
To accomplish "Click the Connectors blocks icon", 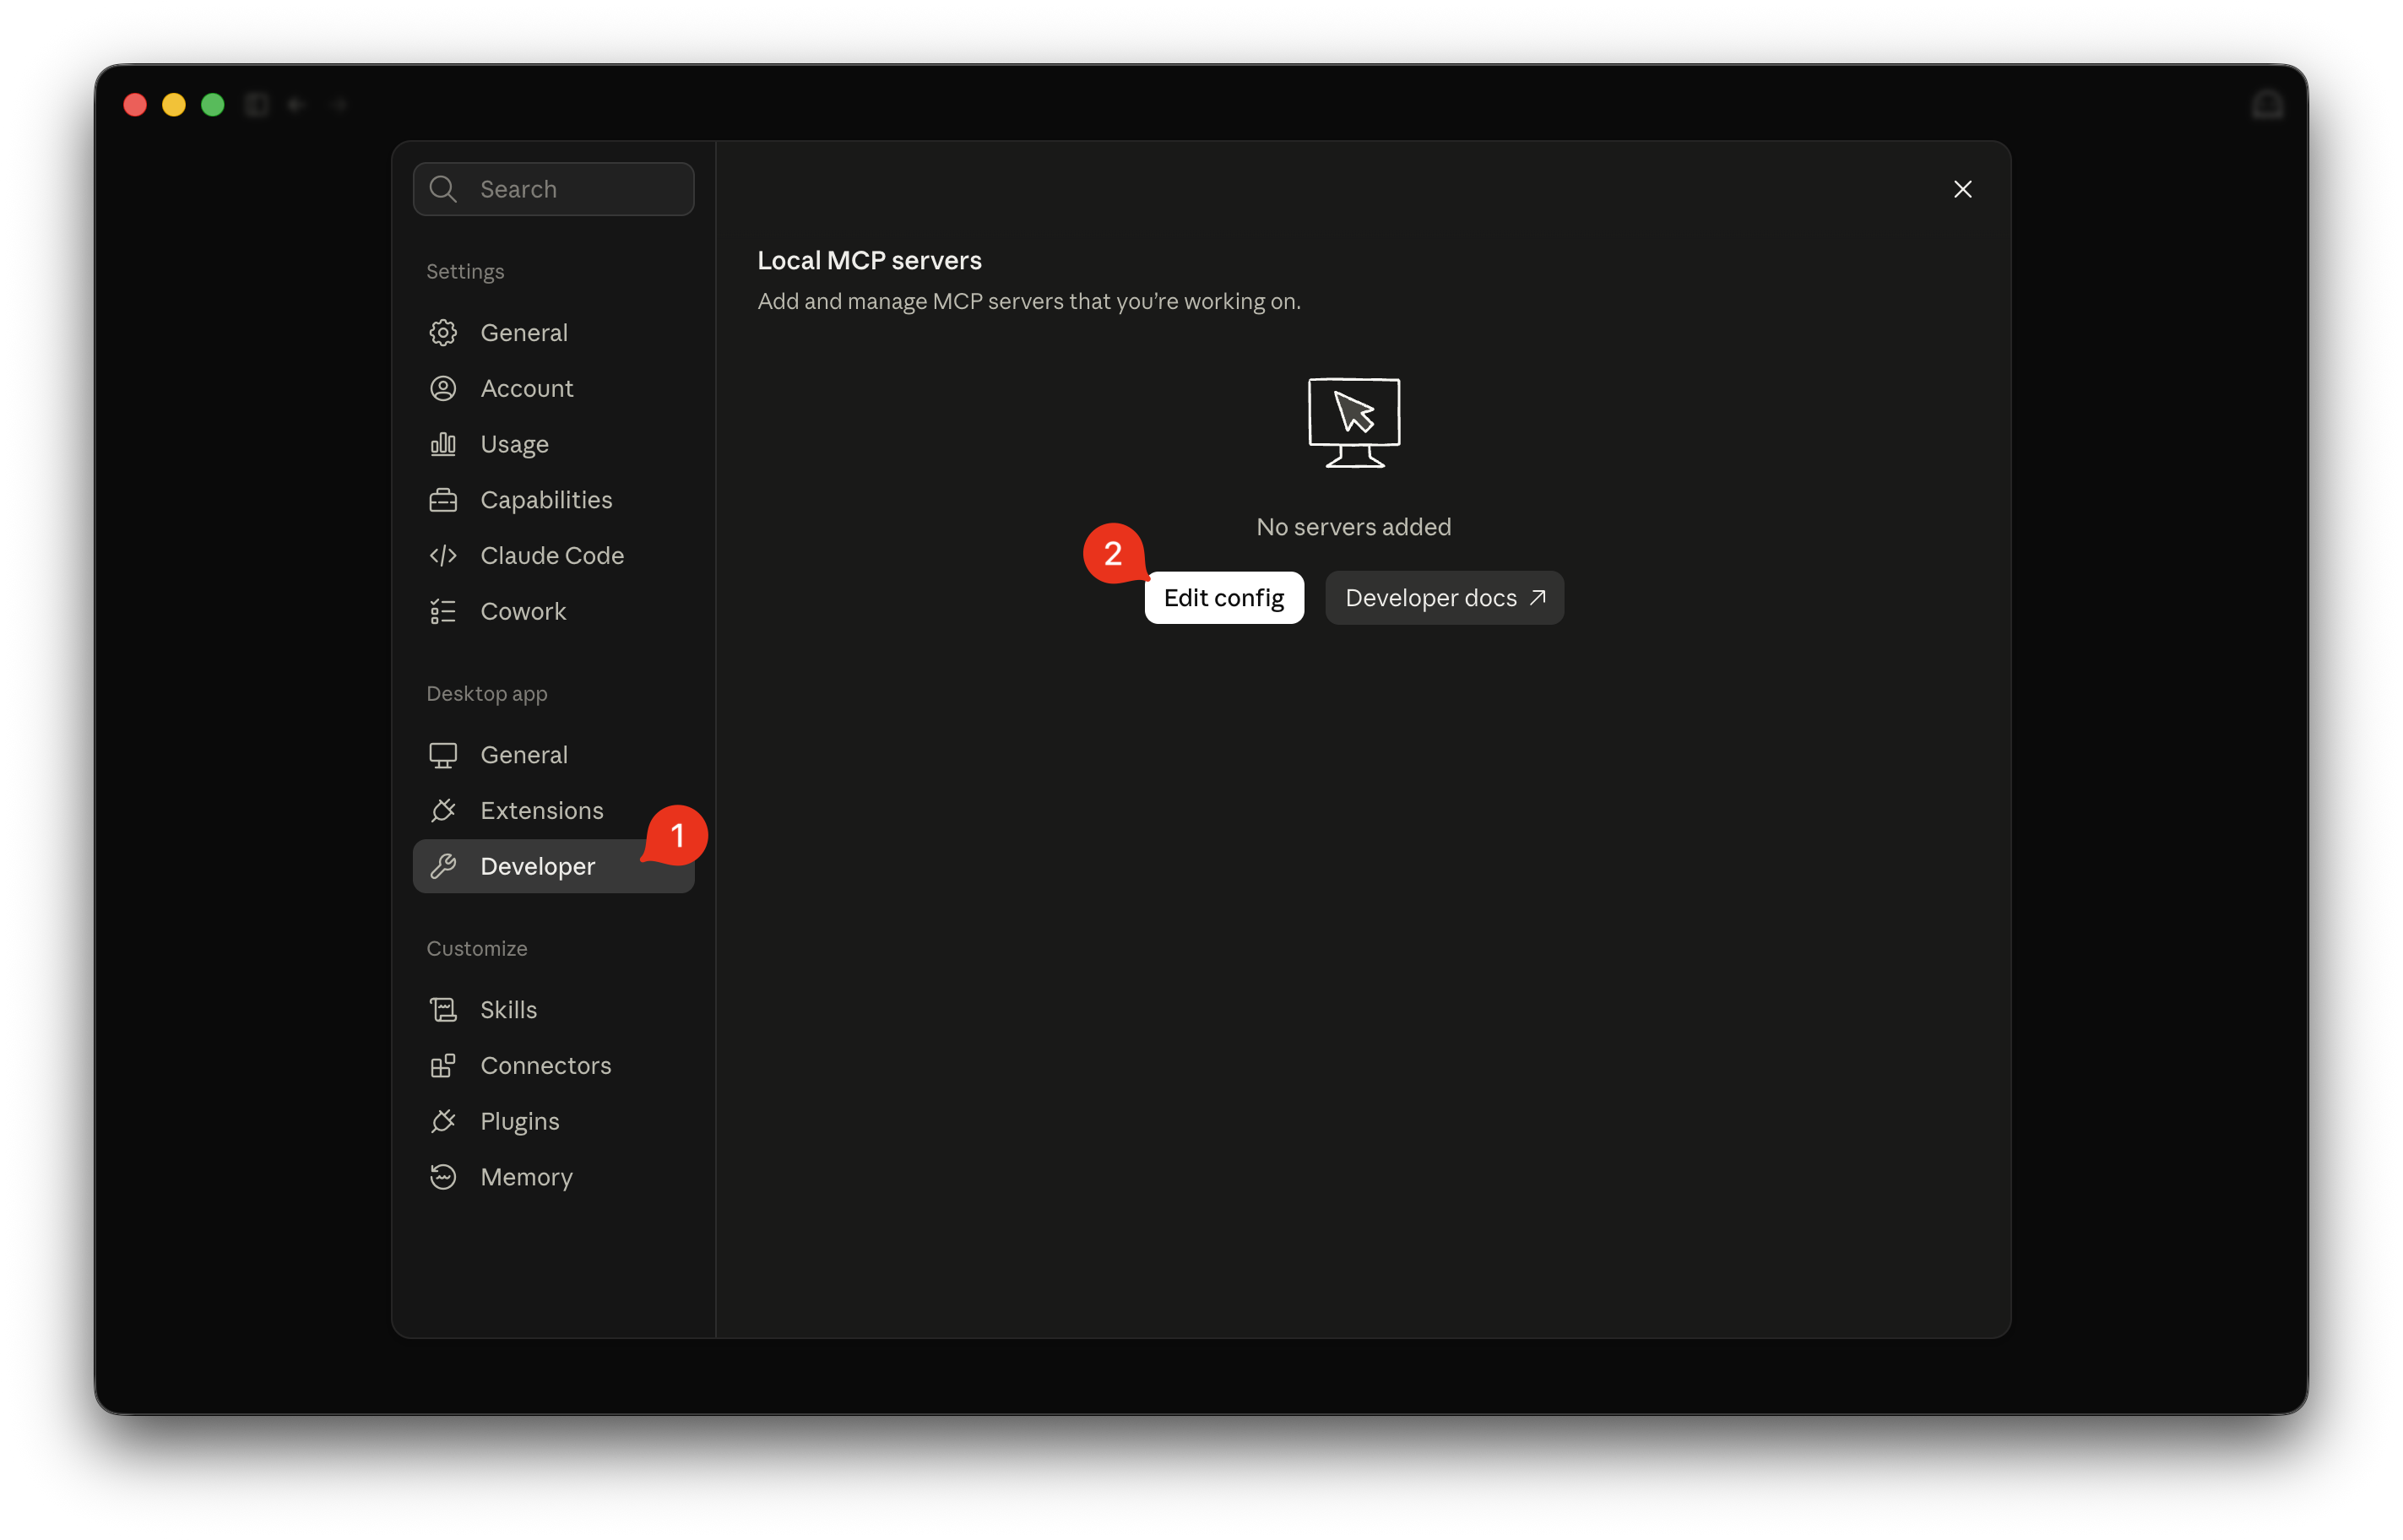I will coord(443,1065).
